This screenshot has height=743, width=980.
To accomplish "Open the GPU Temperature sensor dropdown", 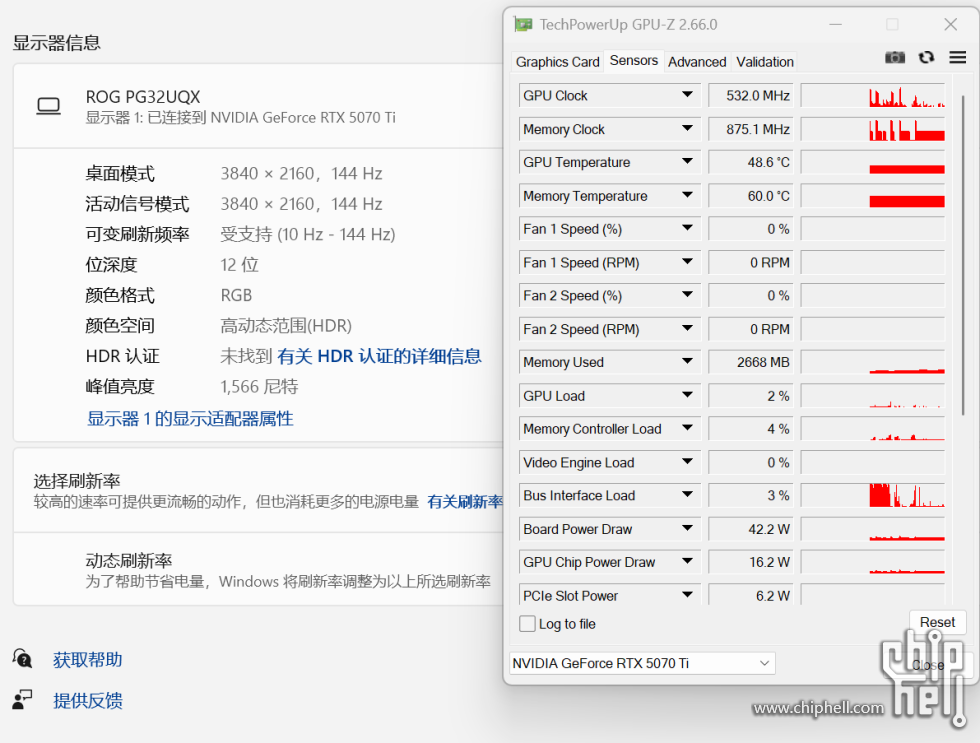I will coord(688,162).
